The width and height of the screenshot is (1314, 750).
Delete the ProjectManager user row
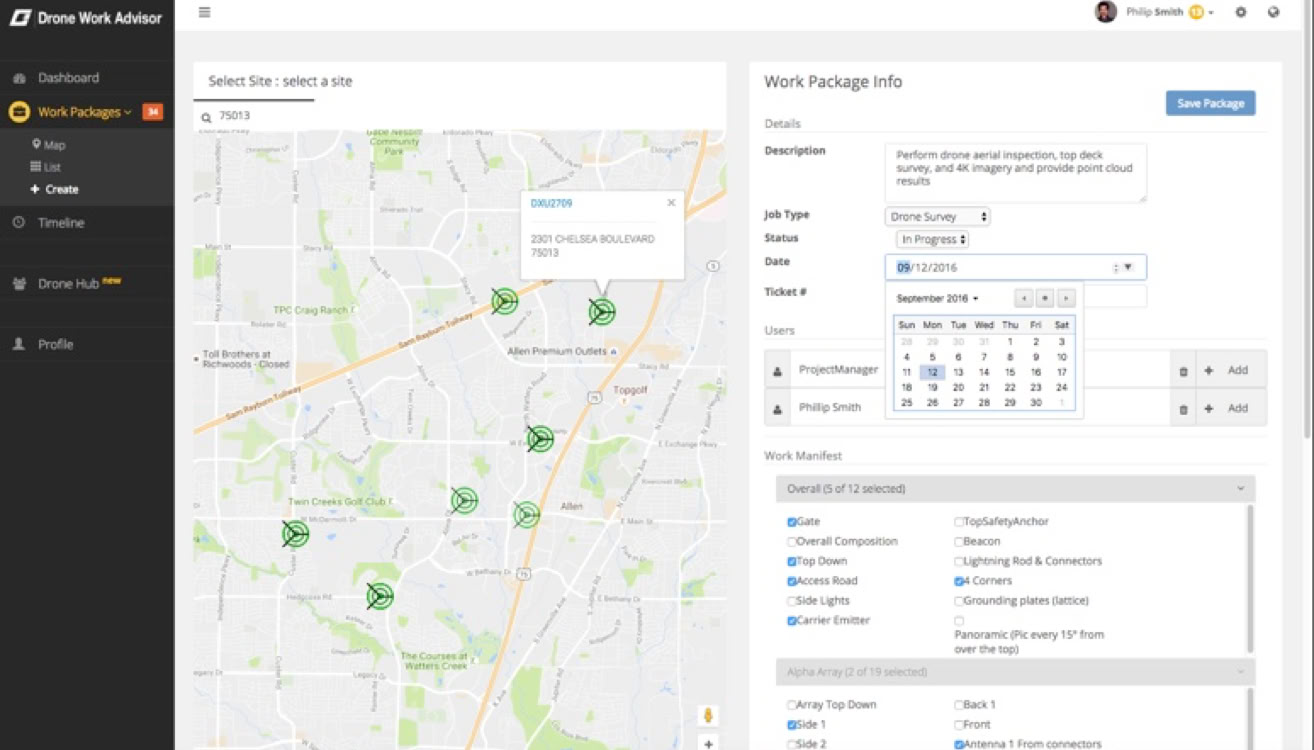point(1183,371)
